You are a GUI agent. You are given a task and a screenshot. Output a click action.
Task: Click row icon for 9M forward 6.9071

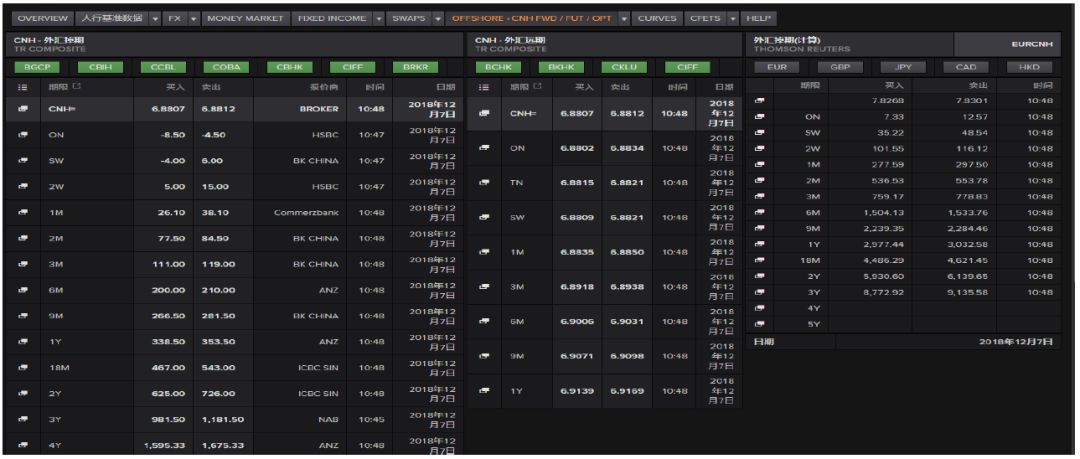coord(484,356)
